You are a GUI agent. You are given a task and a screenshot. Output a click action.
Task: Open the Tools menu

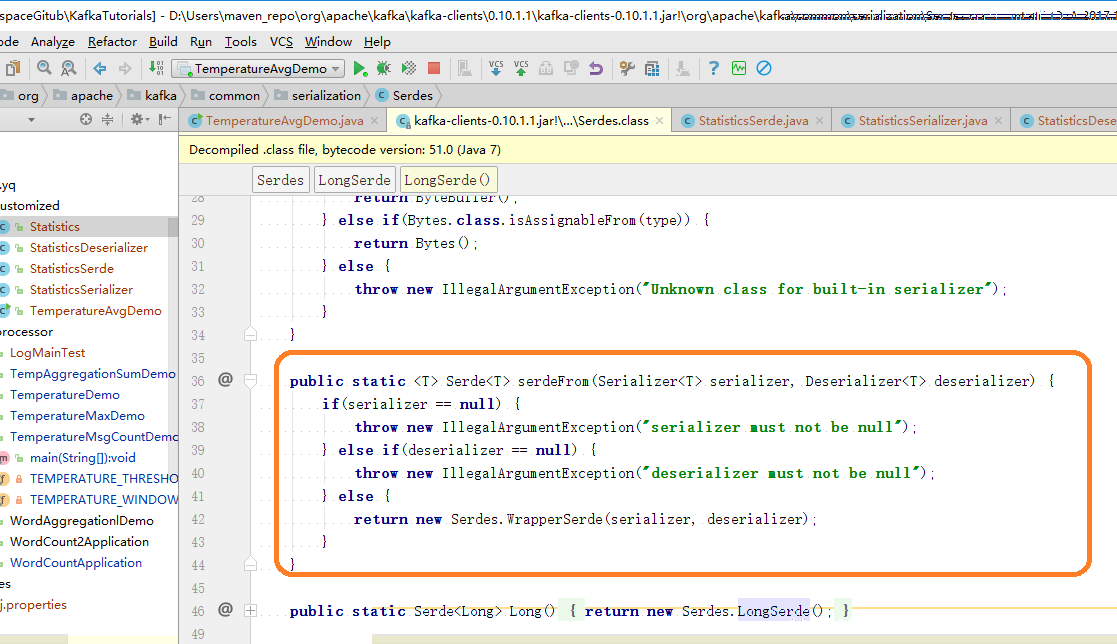[x=241, y=42]
